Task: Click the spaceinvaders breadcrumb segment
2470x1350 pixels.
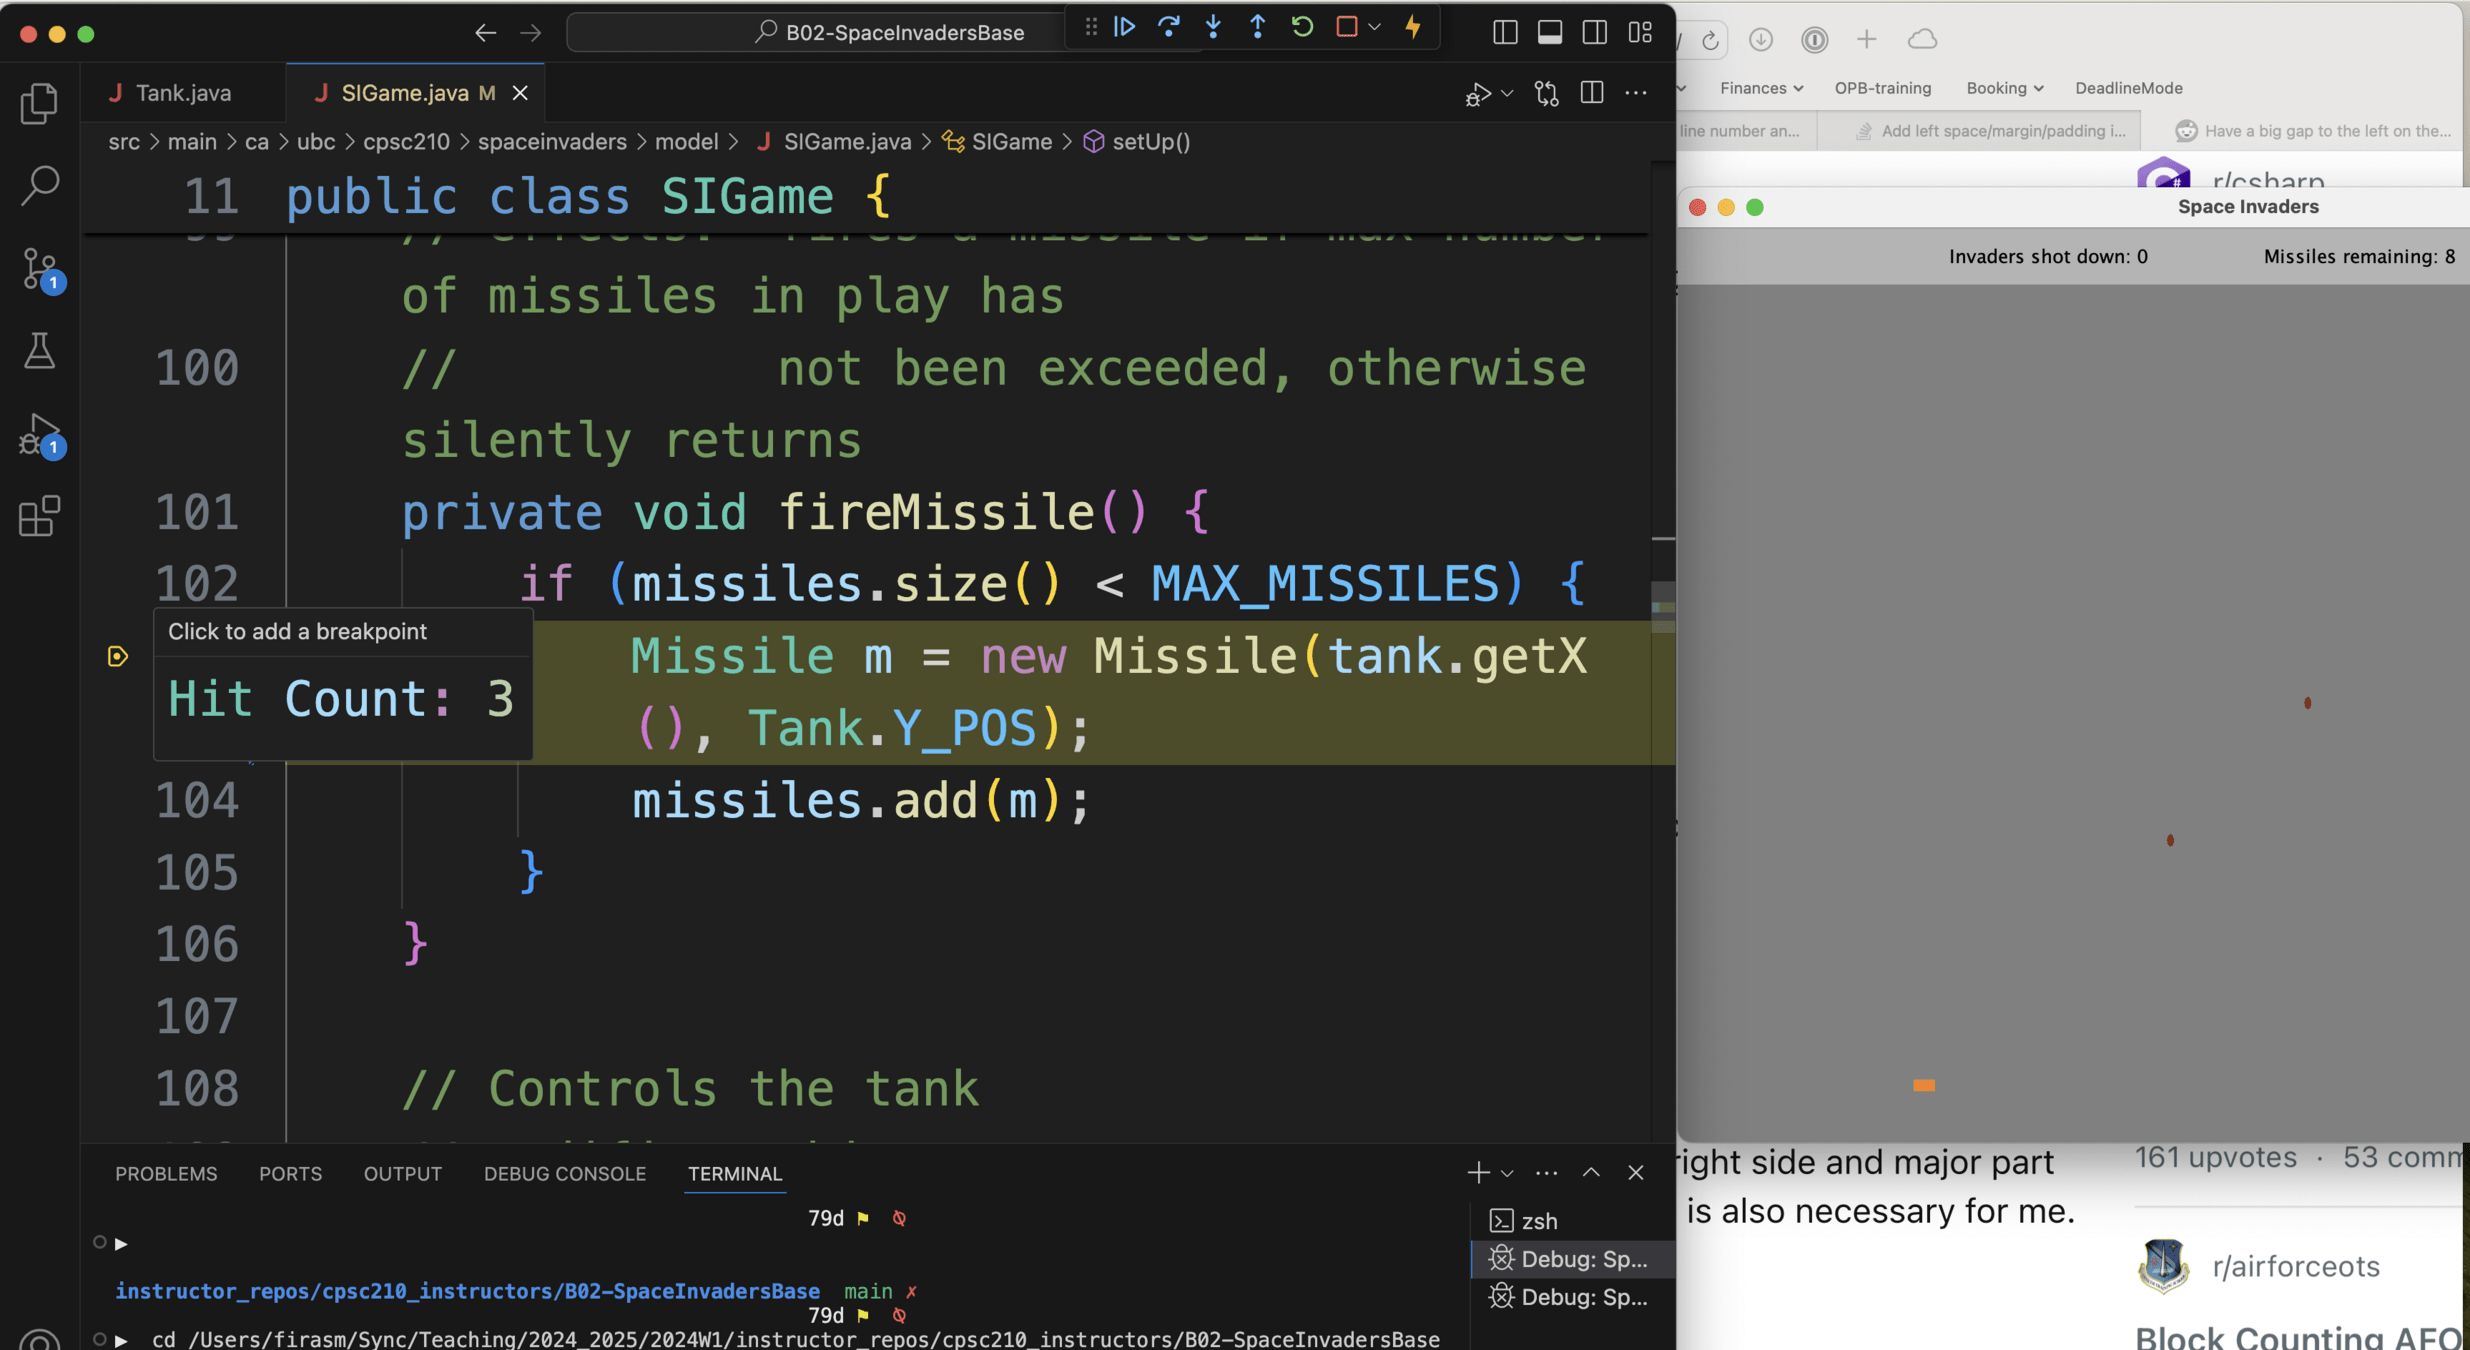Action: pyautogui.click(x=551, y=142)
